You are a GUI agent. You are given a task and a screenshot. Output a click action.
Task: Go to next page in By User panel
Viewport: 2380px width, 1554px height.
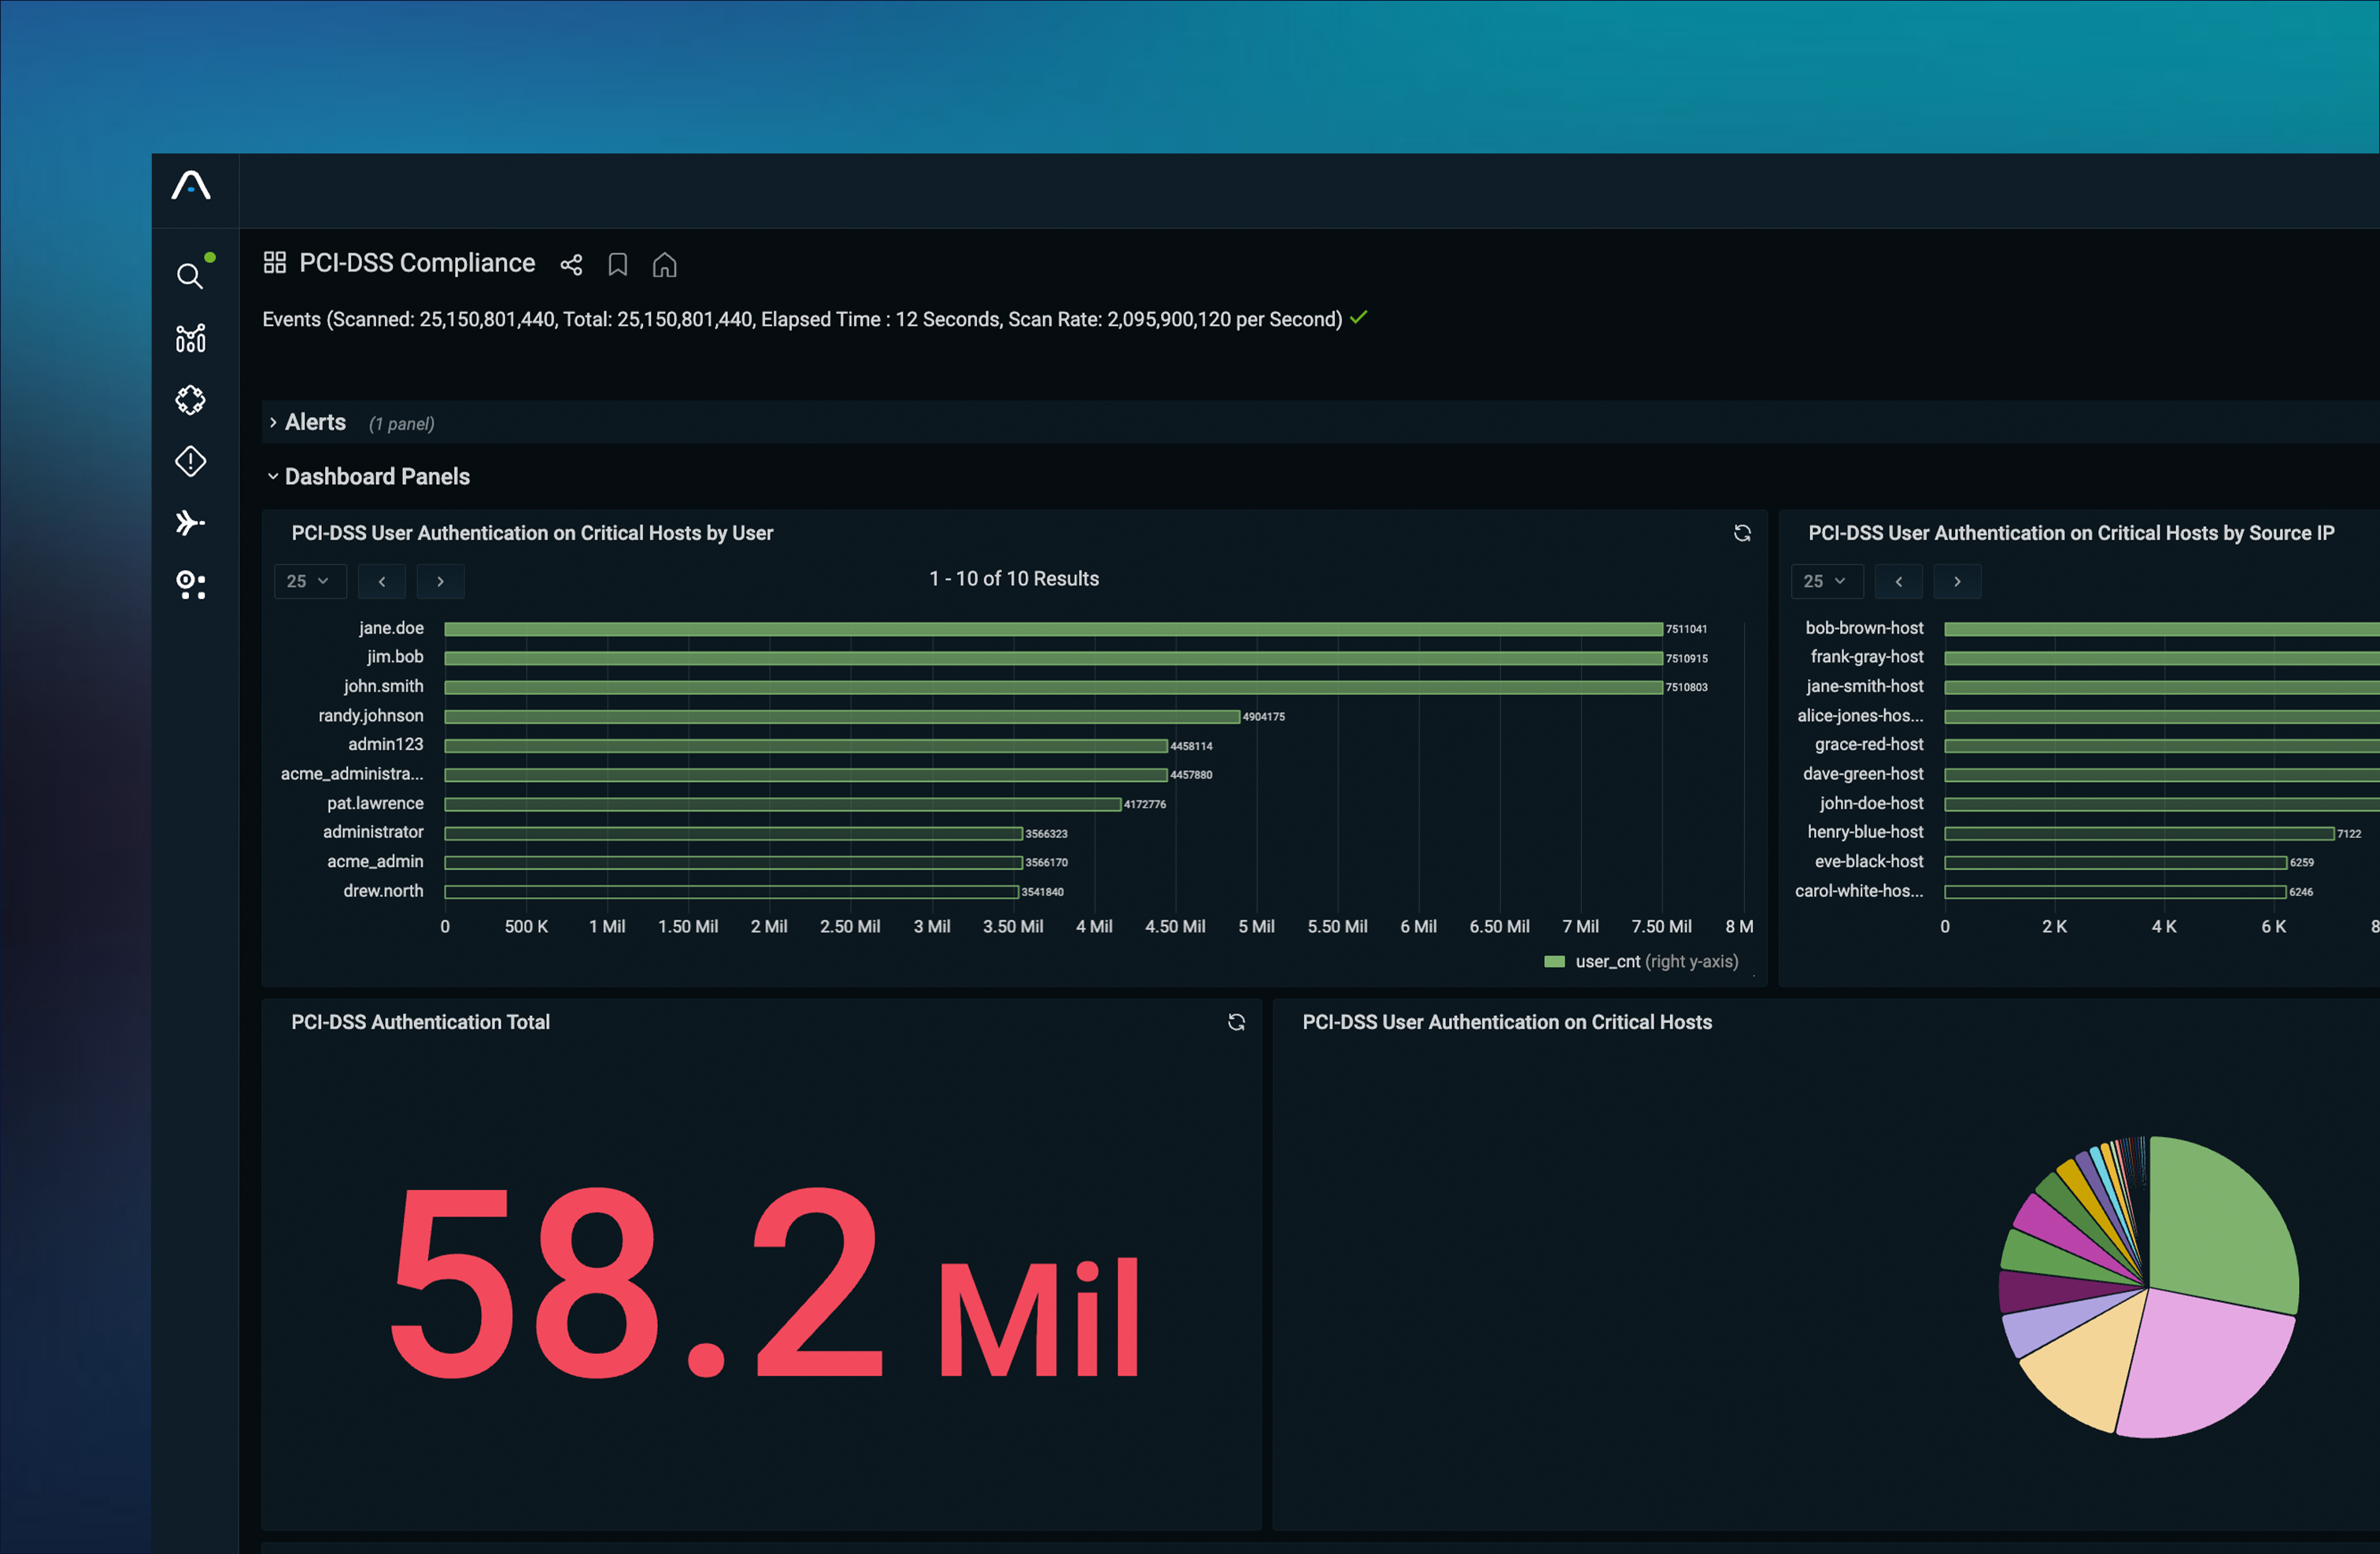tap(440, 581)
